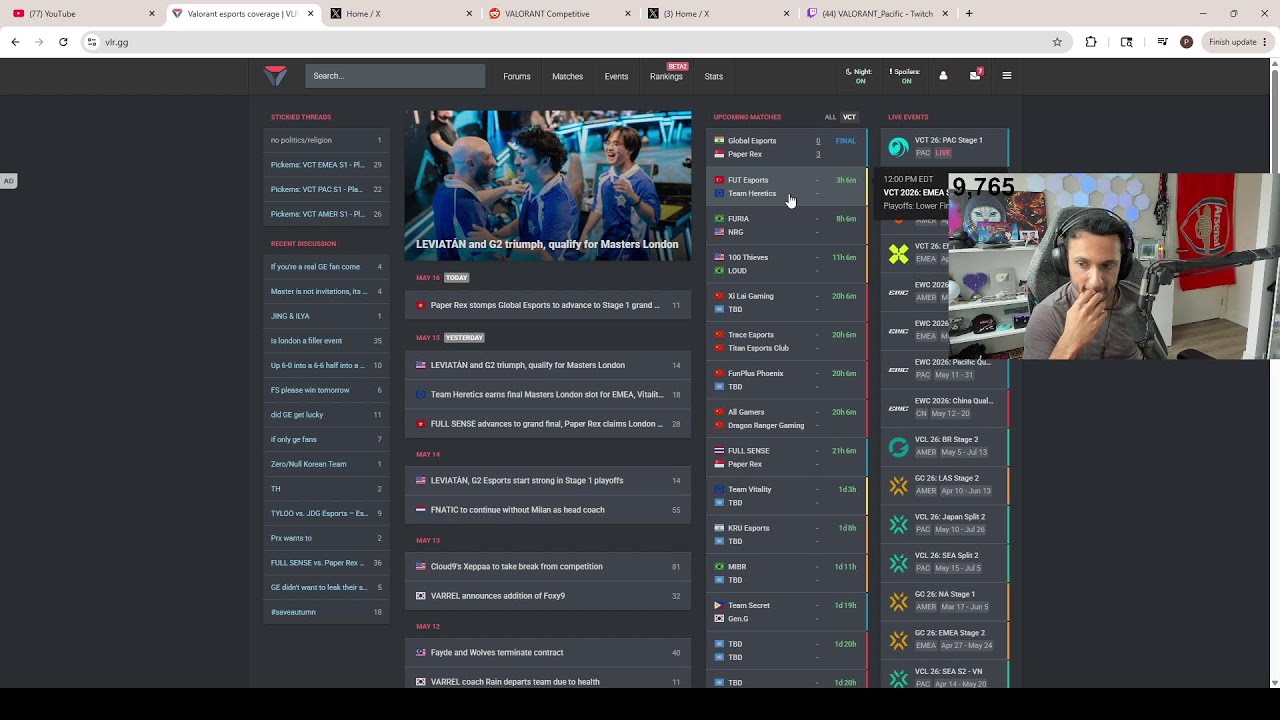Close the YouTube tab
The image size is (1280, 720).
coord(152,14)
